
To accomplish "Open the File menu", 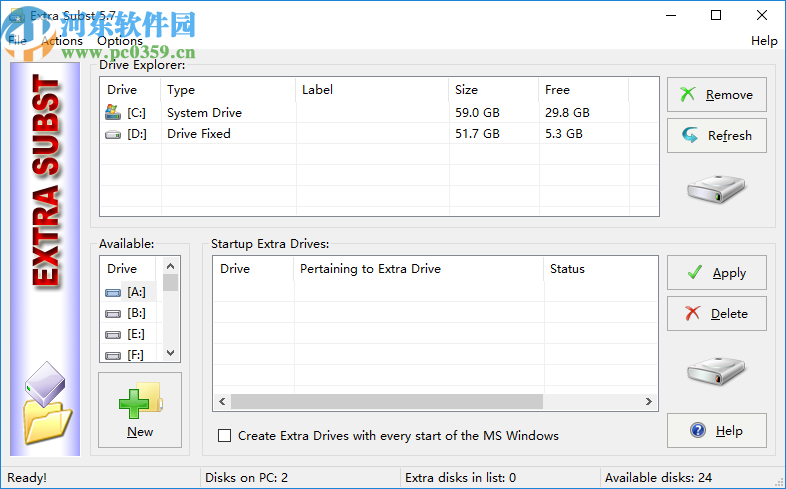I will (18, 41).
